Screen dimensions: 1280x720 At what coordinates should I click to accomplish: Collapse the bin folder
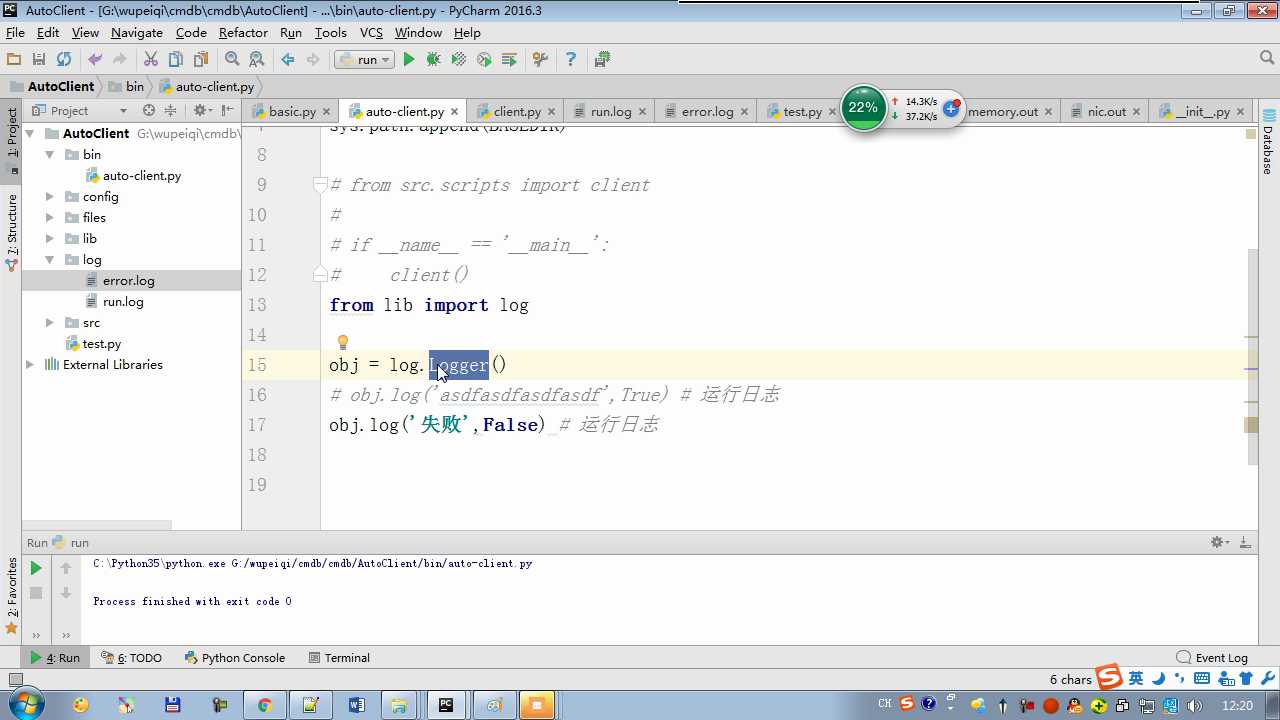click(x=50, y=155)
